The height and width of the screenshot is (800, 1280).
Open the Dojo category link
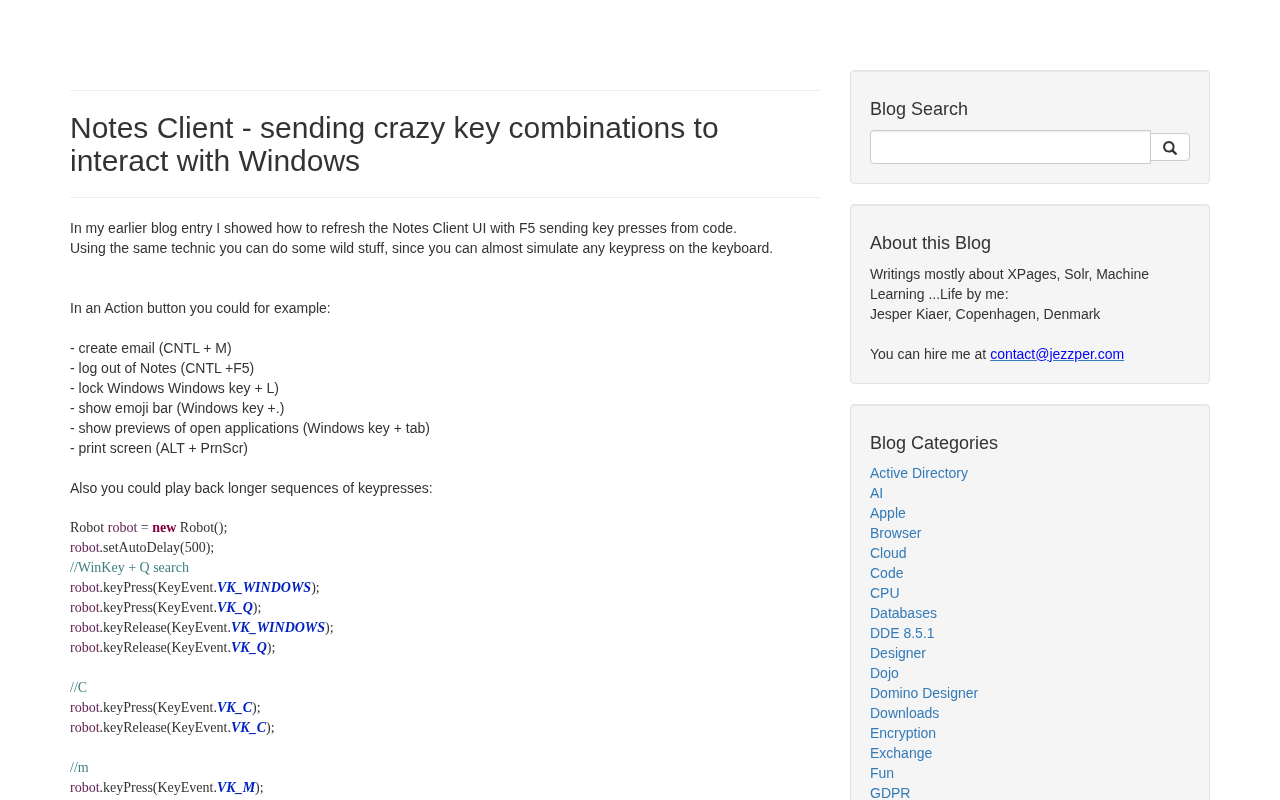885,673
